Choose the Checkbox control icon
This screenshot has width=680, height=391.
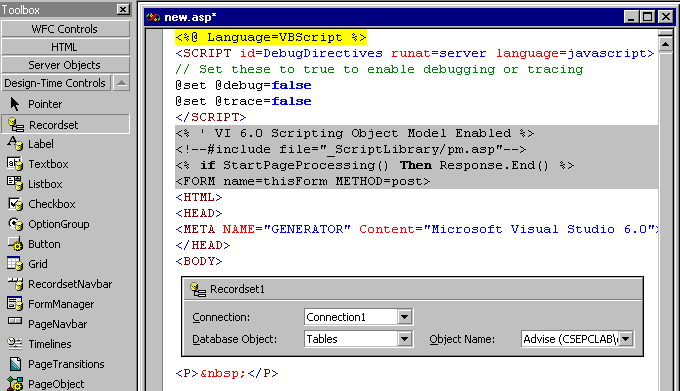tap(15, 204)
